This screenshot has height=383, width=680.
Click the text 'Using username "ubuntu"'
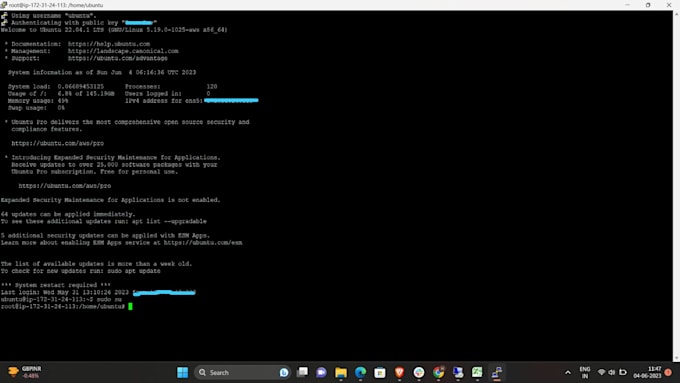point(53,16)
